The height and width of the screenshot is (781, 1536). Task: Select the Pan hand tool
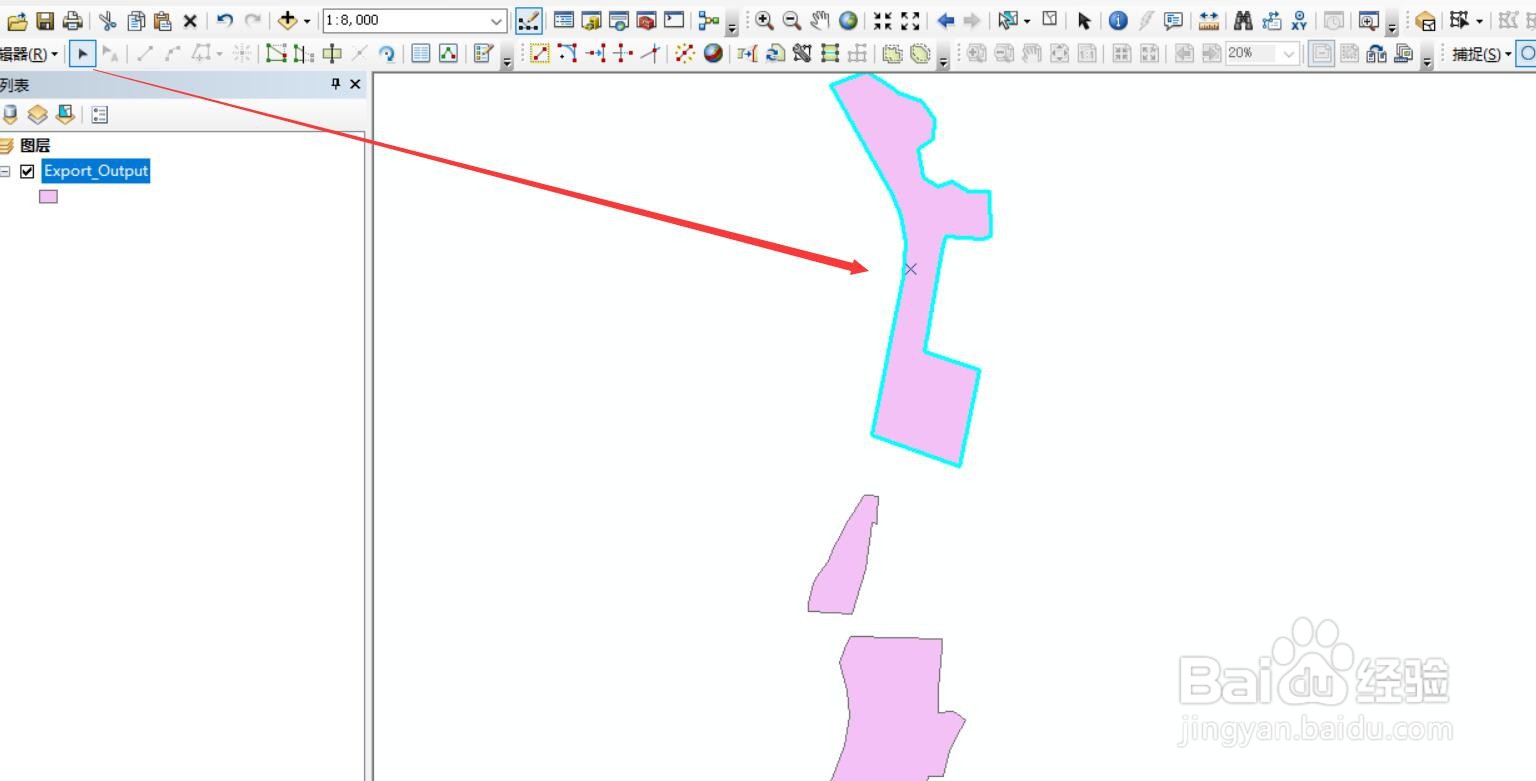[x=820, y=20]
